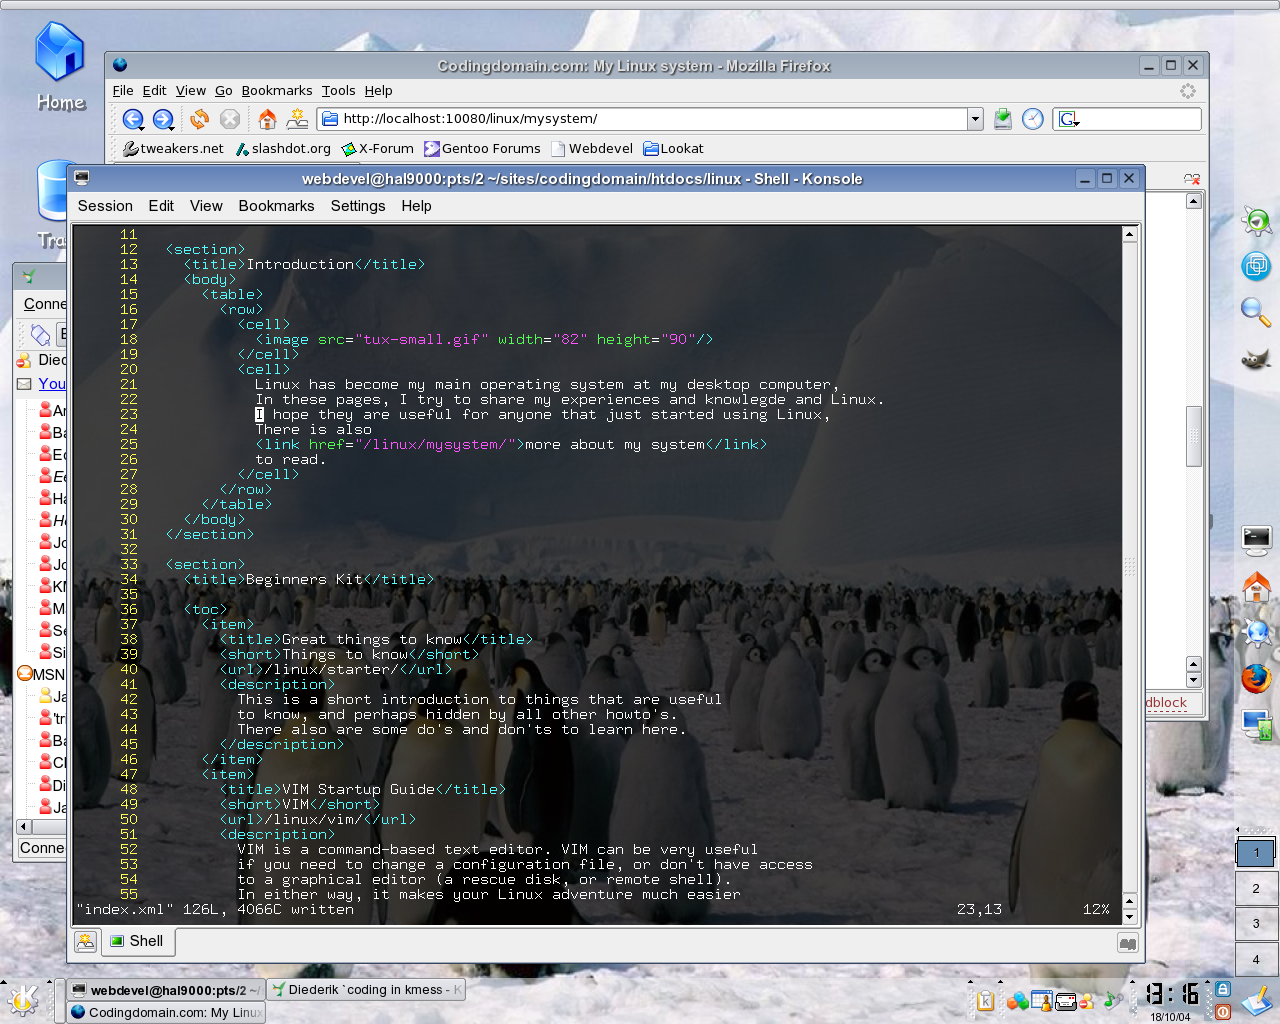Viewport: 1280px width, 1024px height.
Task: Open the Lookat bookmark folder
Action: click(x=673, y=148)
